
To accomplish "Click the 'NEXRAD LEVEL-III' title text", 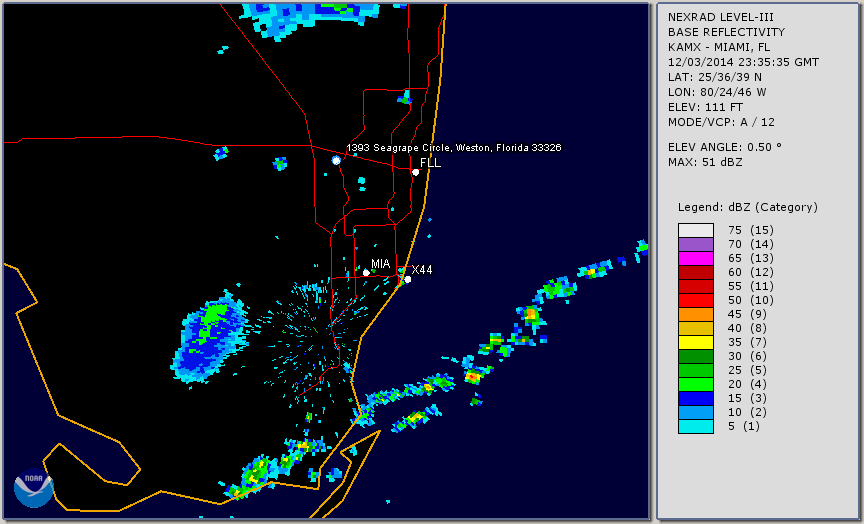I will pyautogui.click(x=721, y=17).
